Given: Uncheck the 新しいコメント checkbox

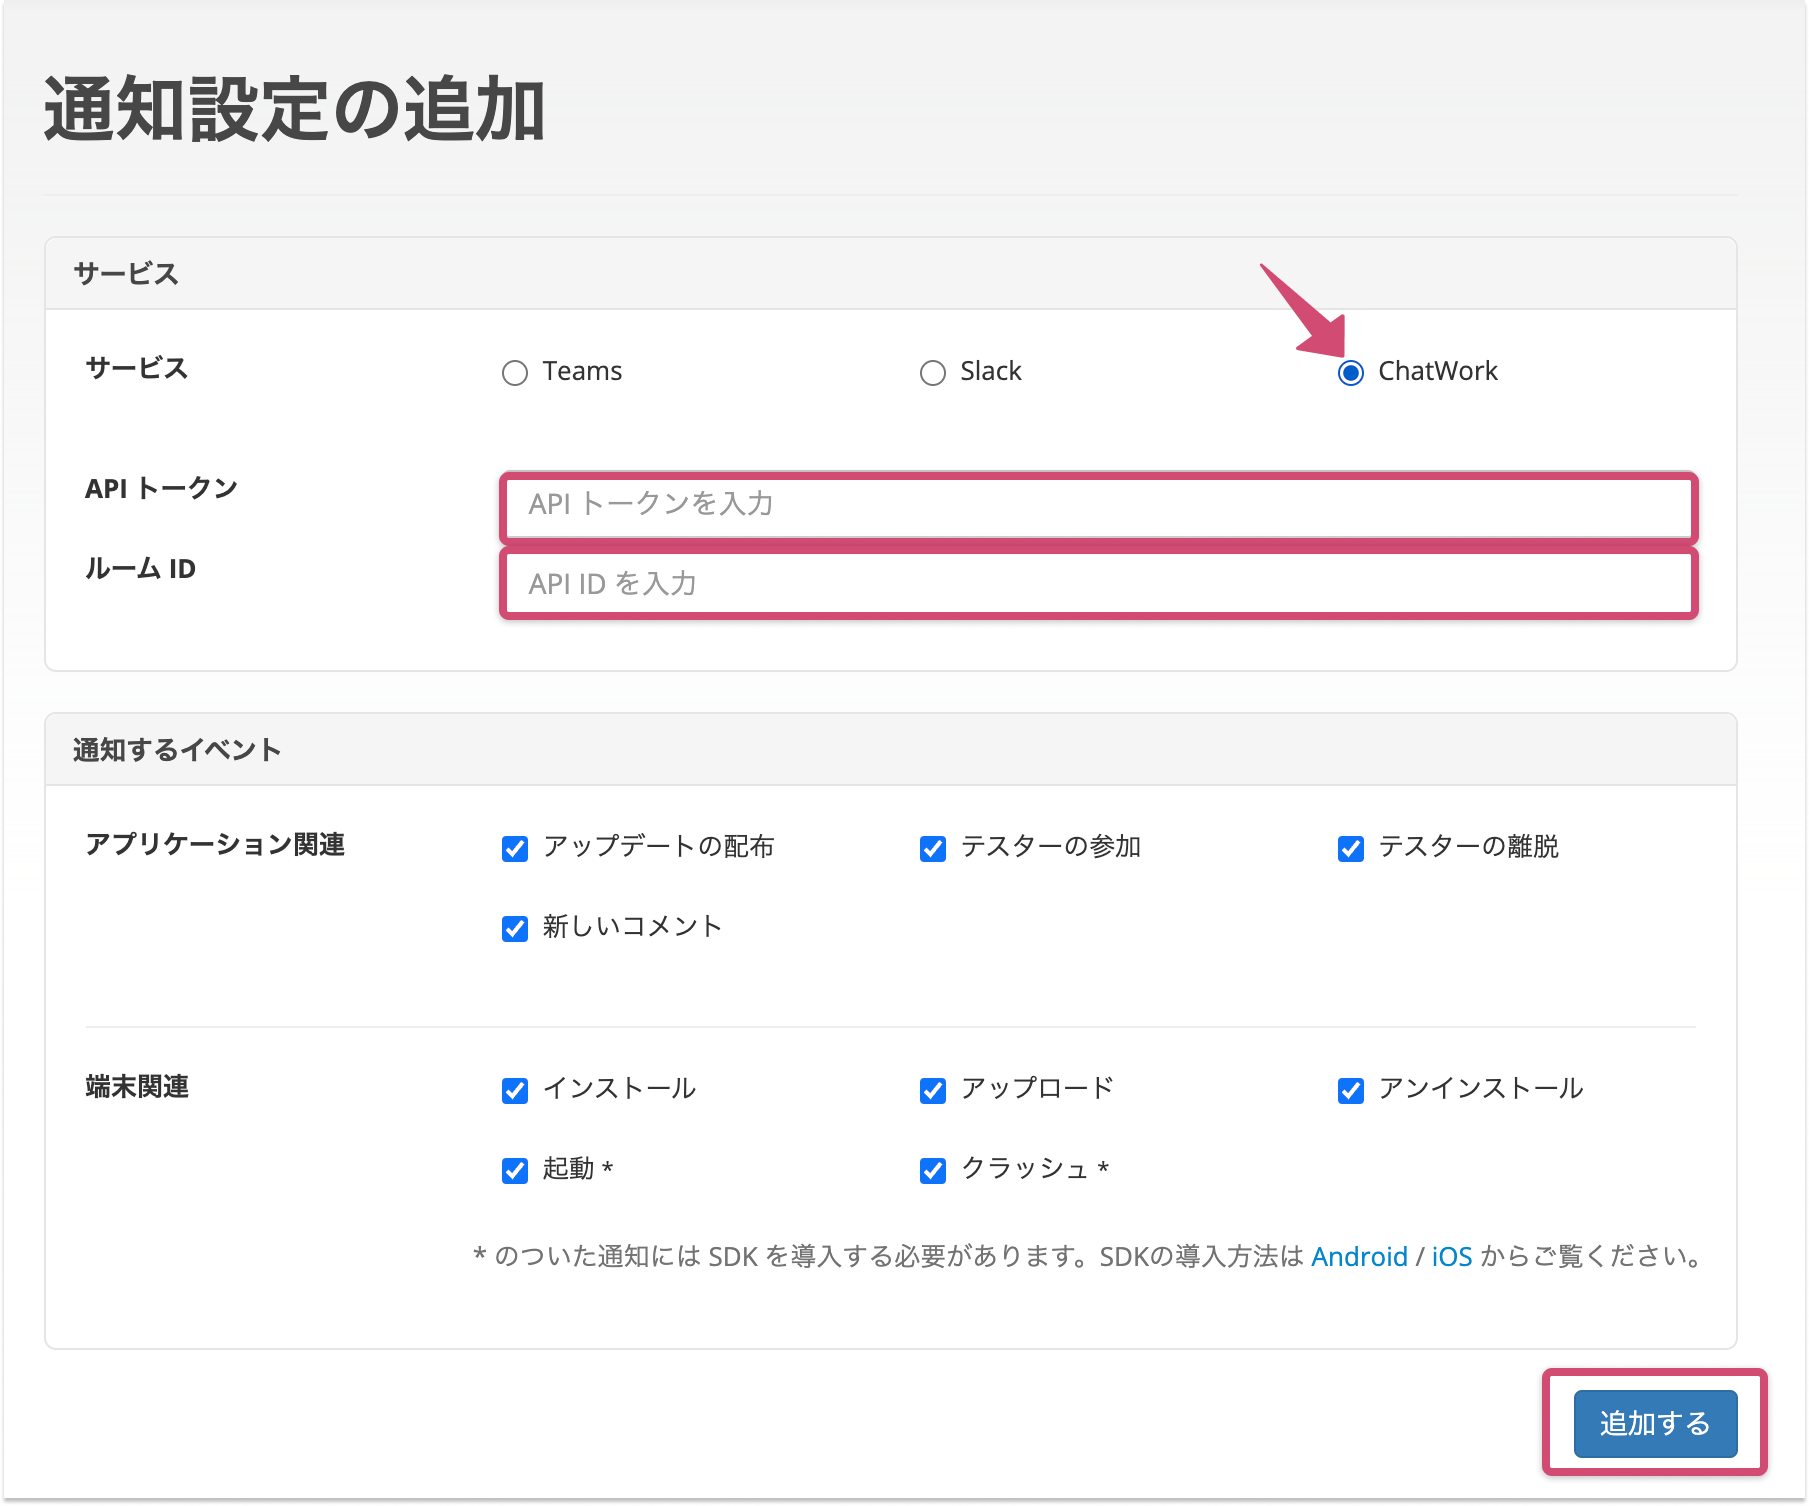Looking at the screenshot, I should click(x=515, y=929).
